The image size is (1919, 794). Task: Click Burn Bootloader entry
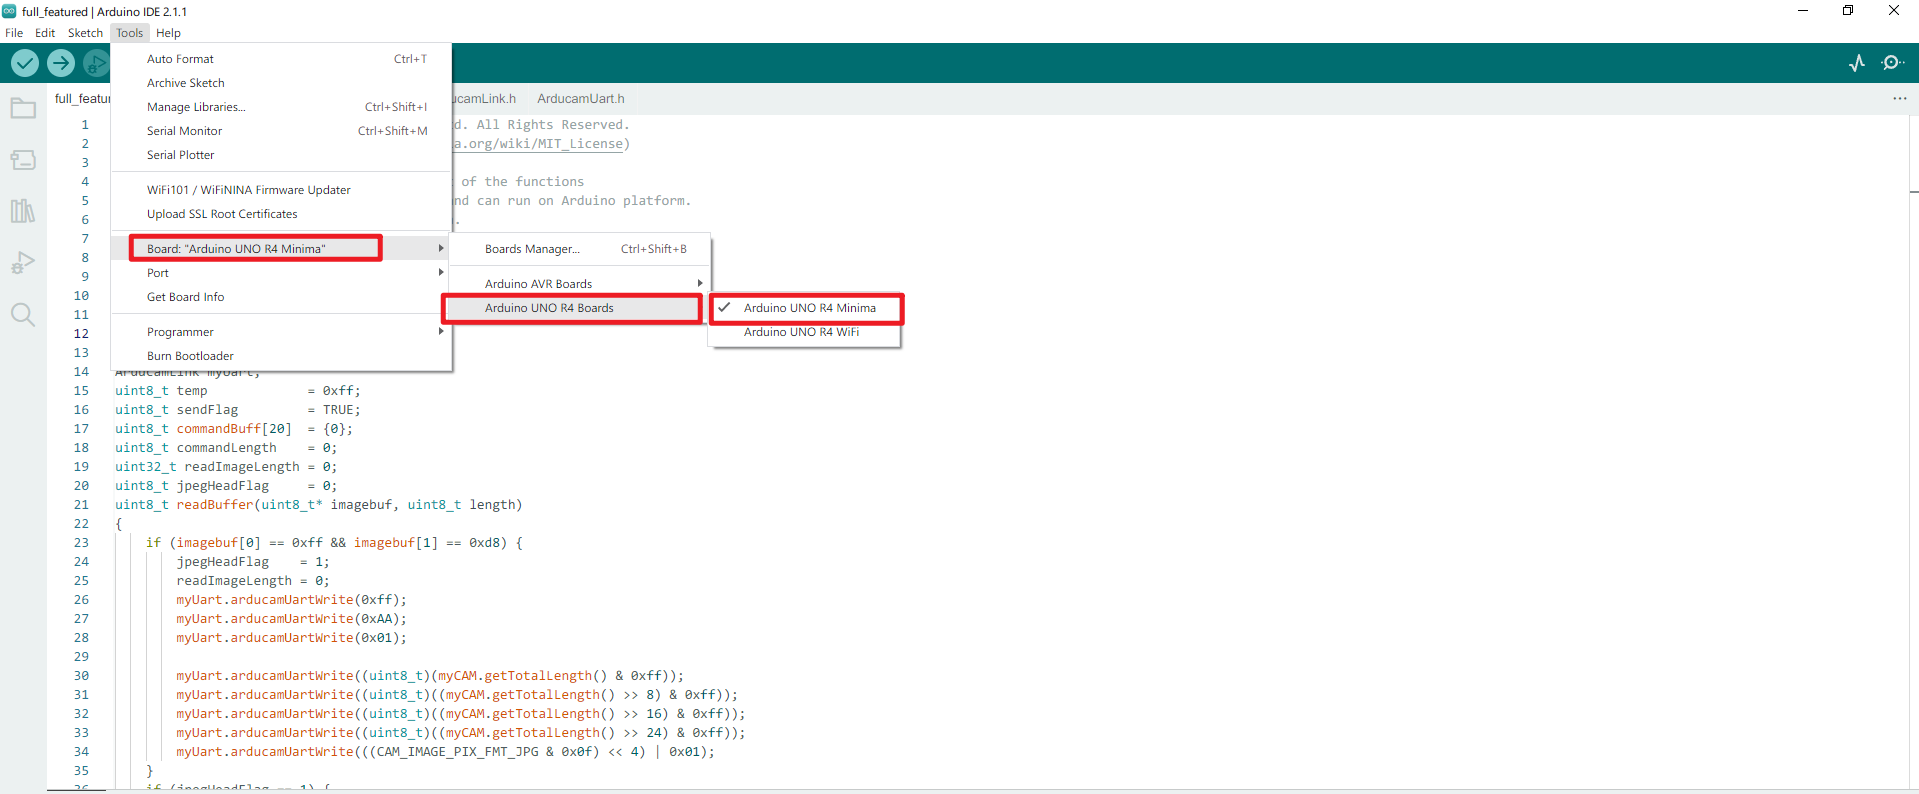282,356
